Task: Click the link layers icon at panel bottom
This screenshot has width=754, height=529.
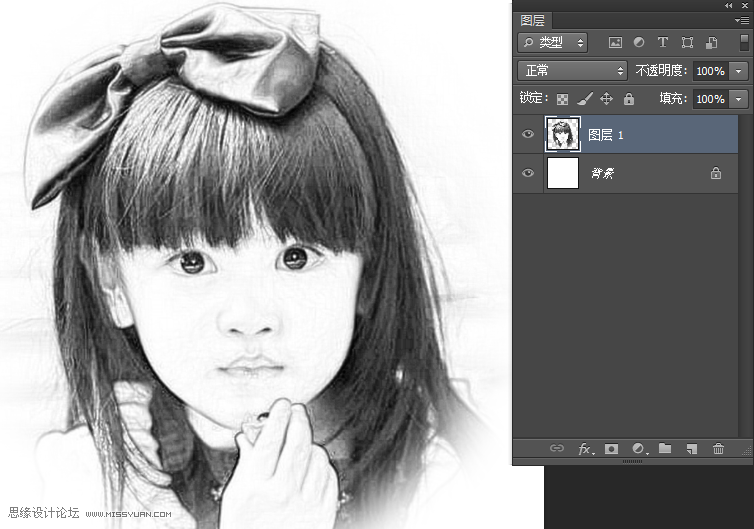Action: (x=556, y=448)
